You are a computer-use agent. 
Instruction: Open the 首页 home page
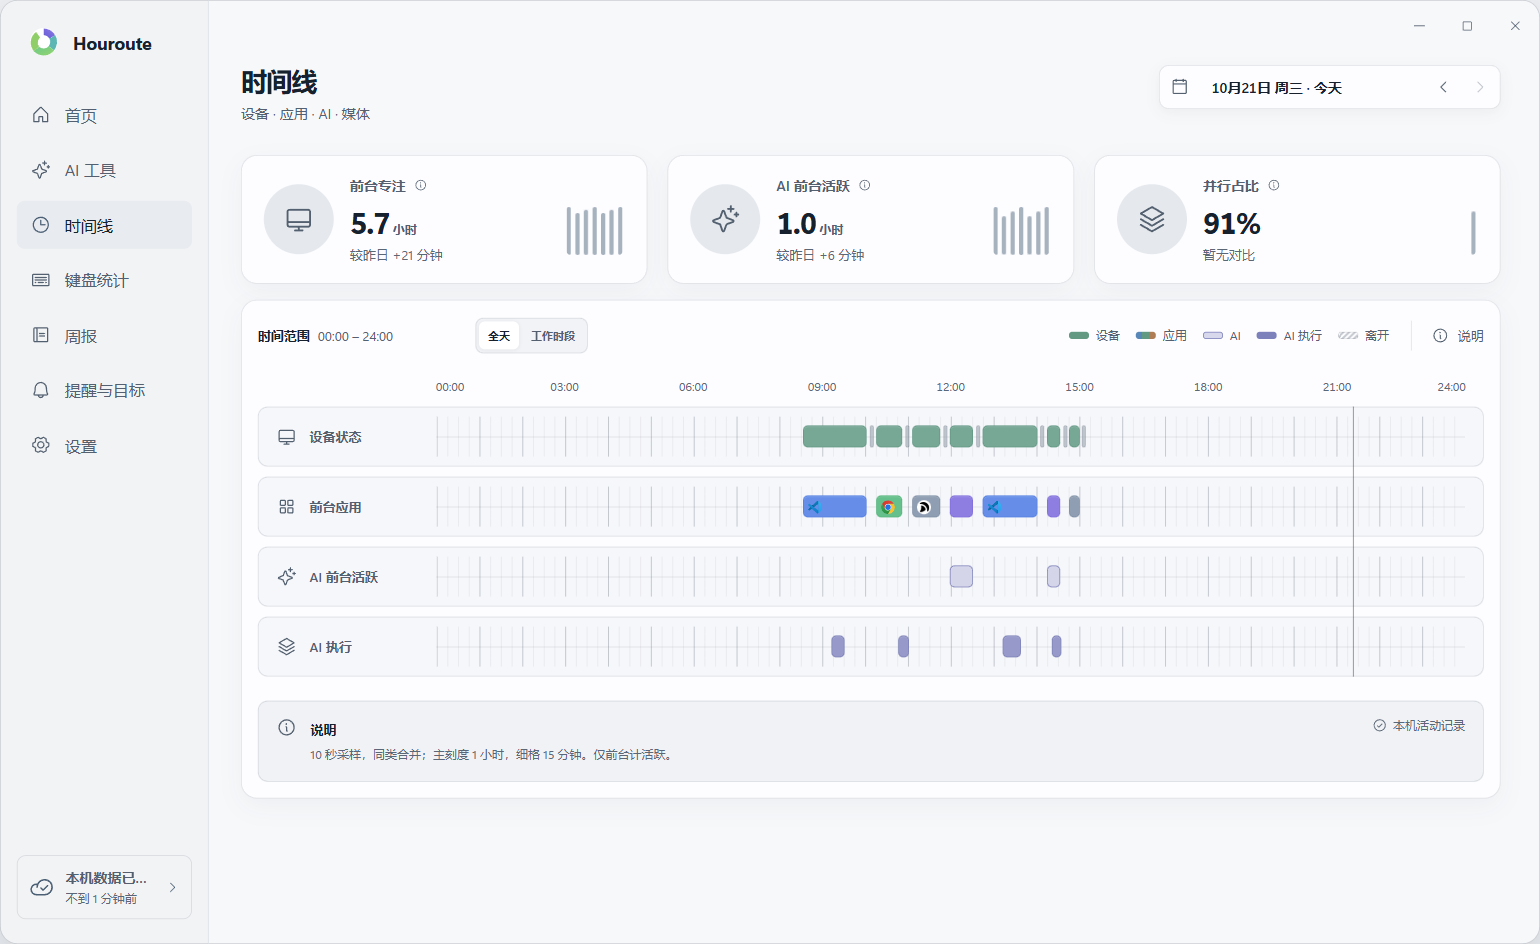pos(104,115)
